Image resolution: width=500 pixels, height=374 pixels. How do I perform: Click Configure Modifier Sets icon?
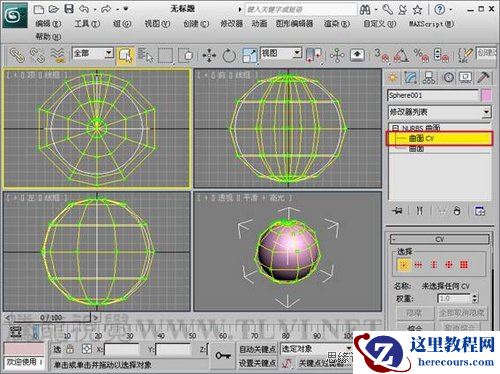click(x=480, y=211)
